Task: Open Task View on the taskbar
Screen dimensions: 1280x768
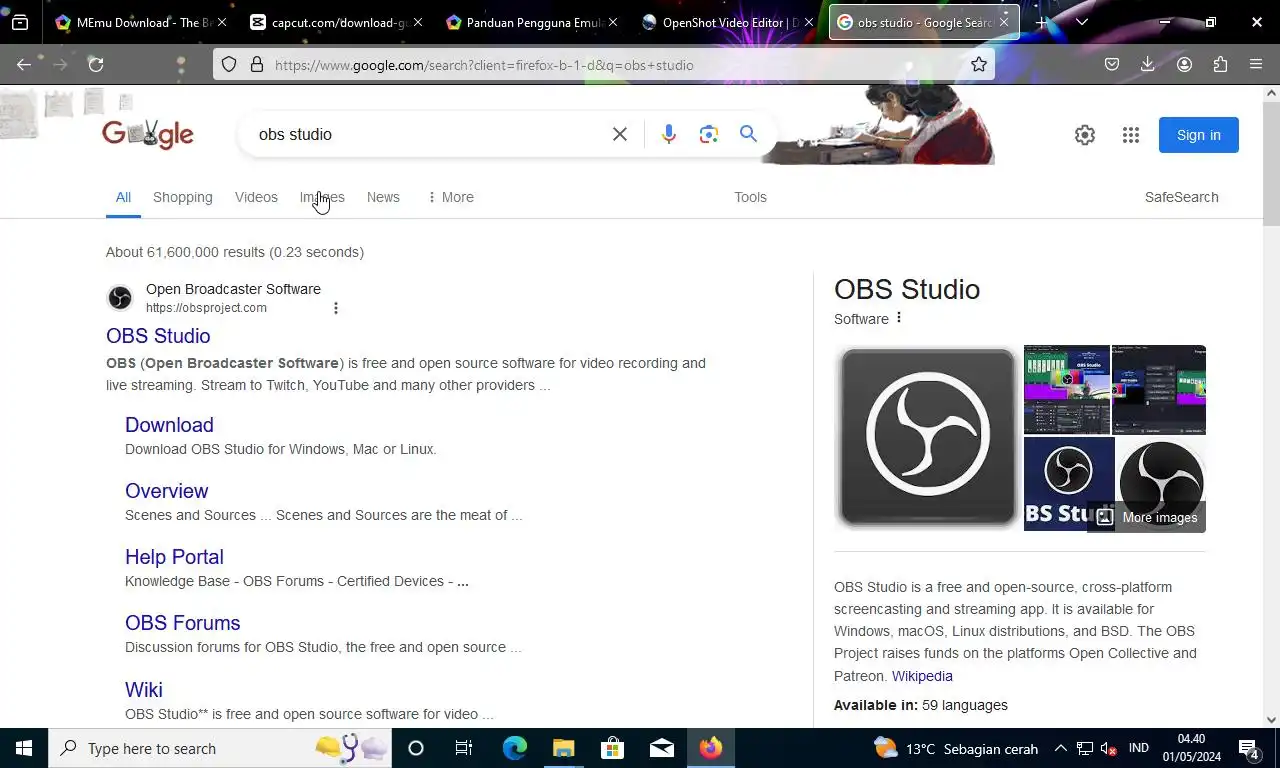Action: [464, 748]
